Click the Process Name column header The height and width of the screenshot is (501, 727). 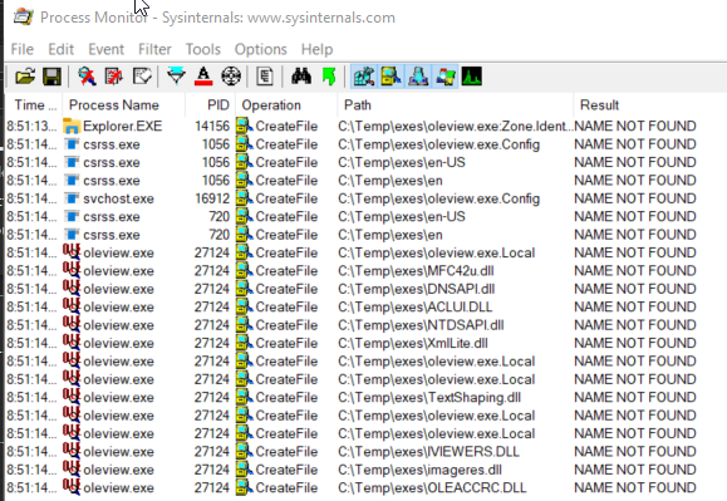[x=124, y=105]
